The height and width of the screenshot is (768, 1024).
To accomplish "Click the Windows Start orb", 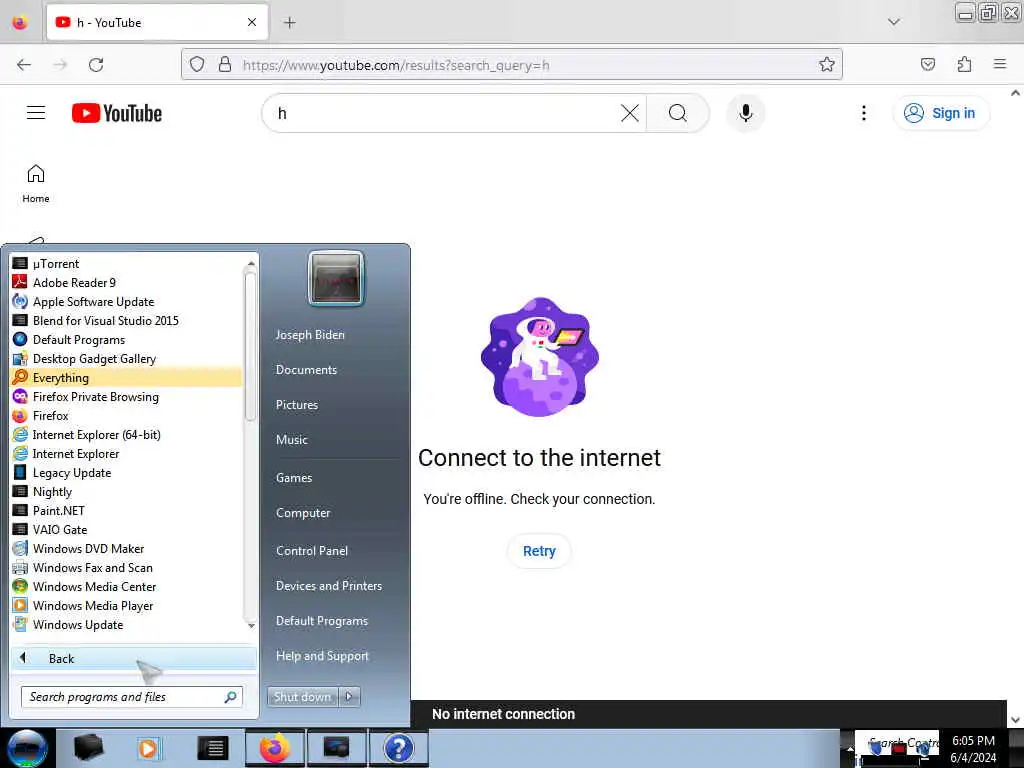I will (27, 748).
